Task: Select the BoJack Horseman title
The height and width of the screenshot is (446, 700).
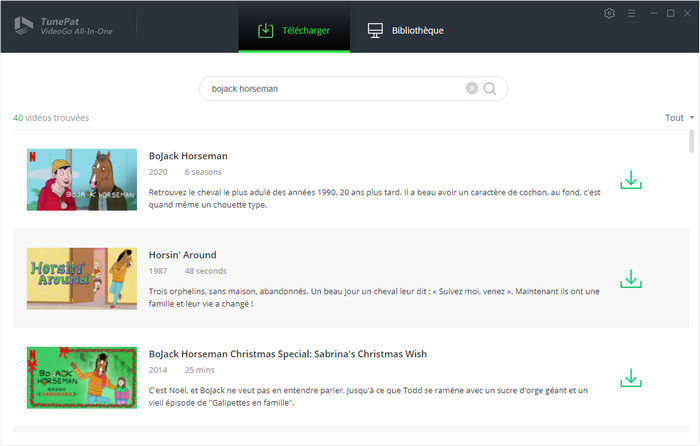Action: click(x=188, y=156)
